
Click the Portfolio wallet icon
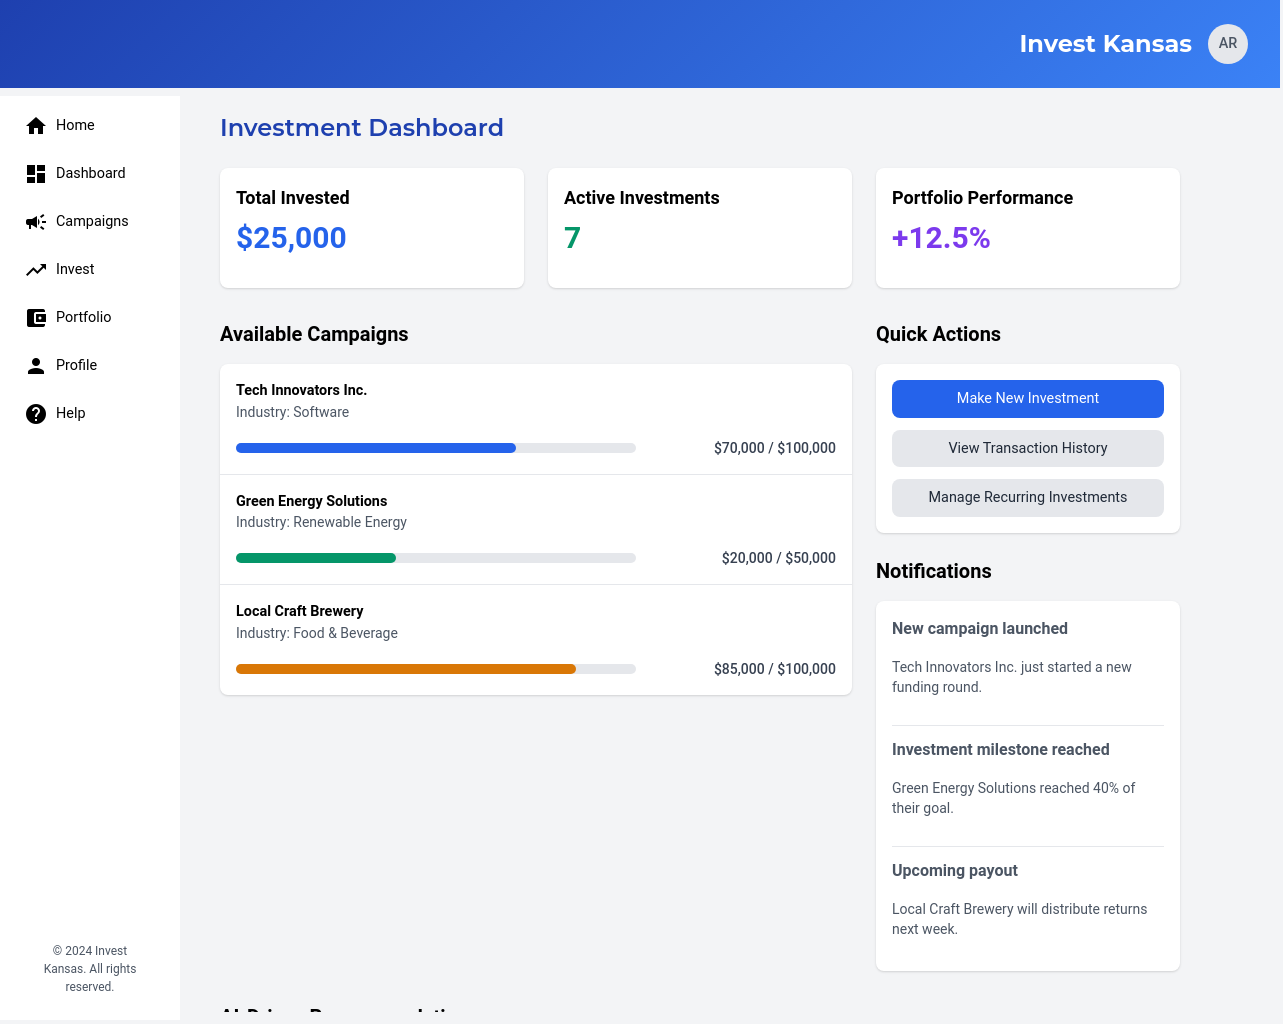click(36, 318)
